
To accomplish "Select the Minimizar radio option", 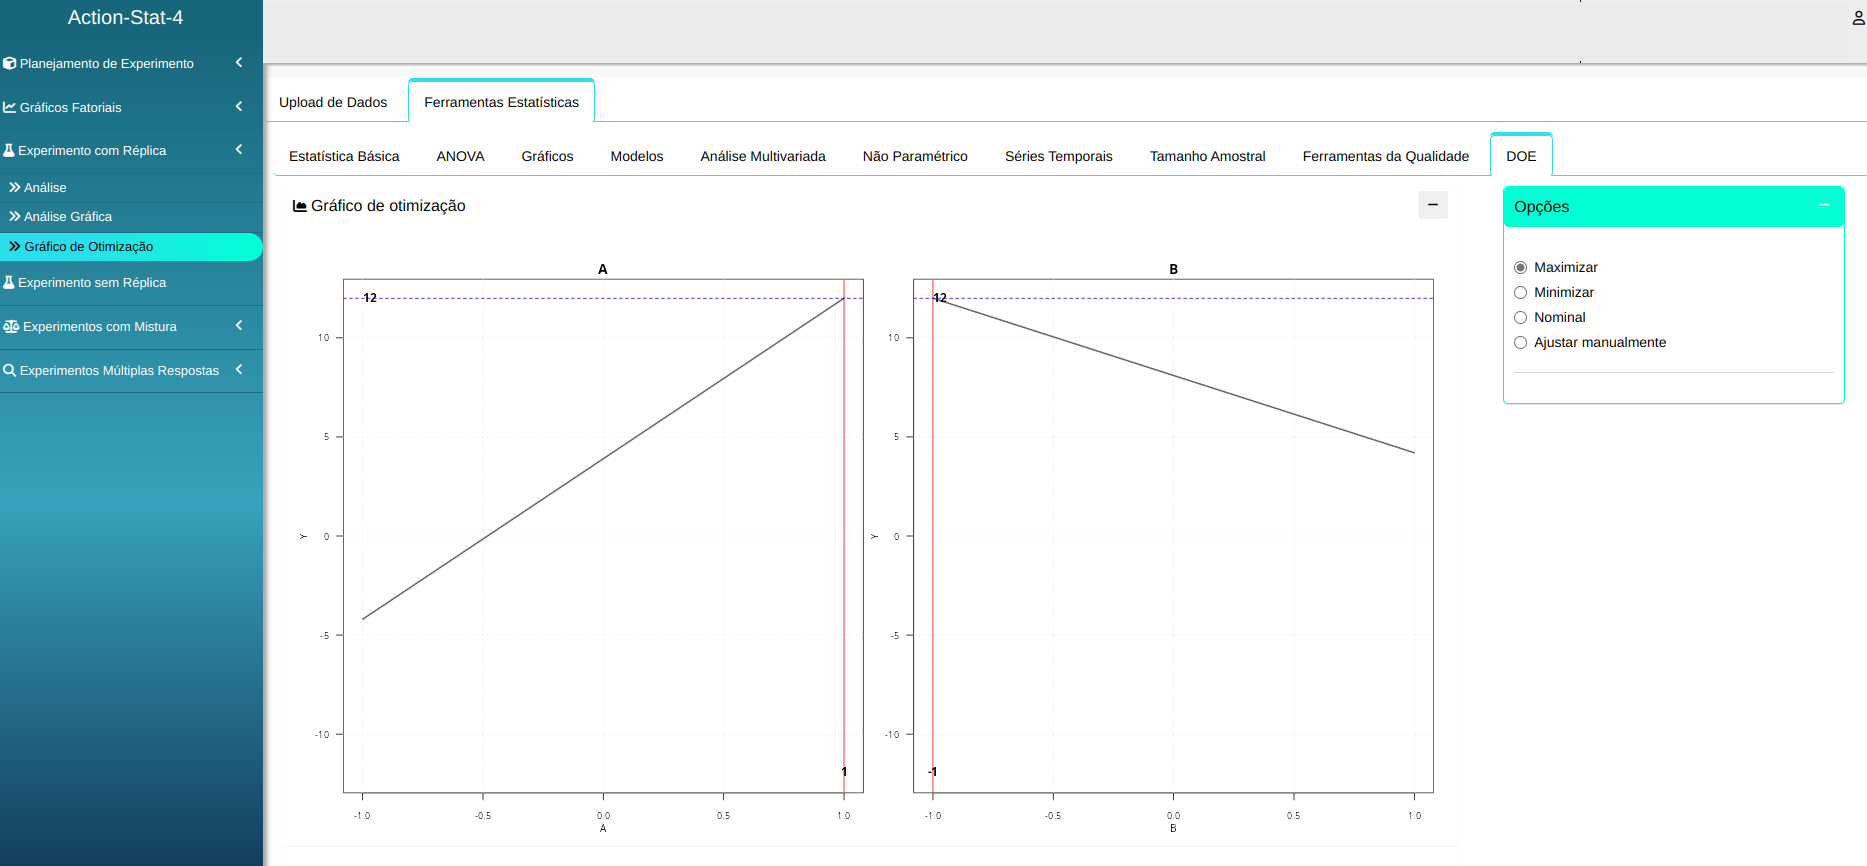I will point(1520,292).
